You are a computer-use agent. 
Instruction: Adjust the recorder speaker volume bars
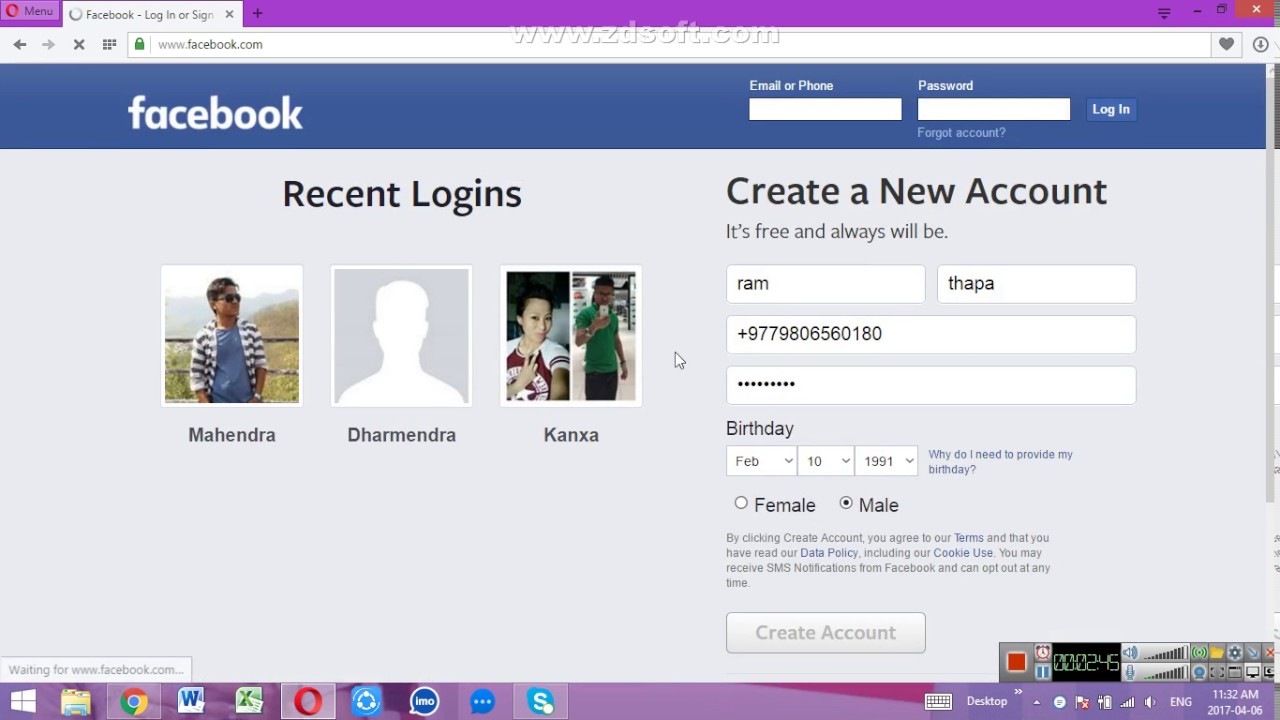(x=1165, y=653)
